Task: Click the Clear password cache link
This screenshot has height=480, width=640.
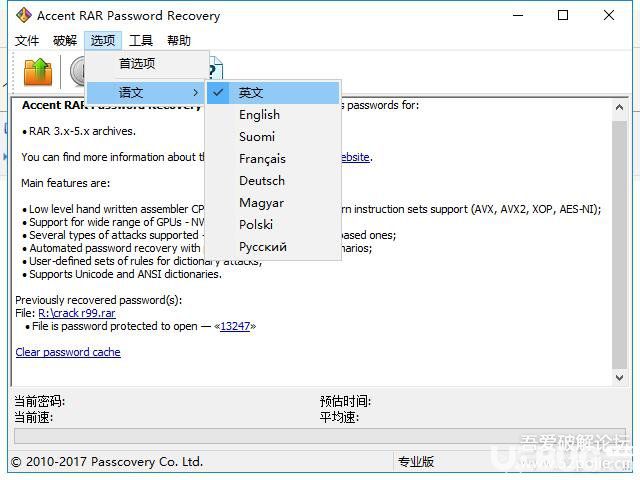Action: pyautogui.click(x=68, y=352)
